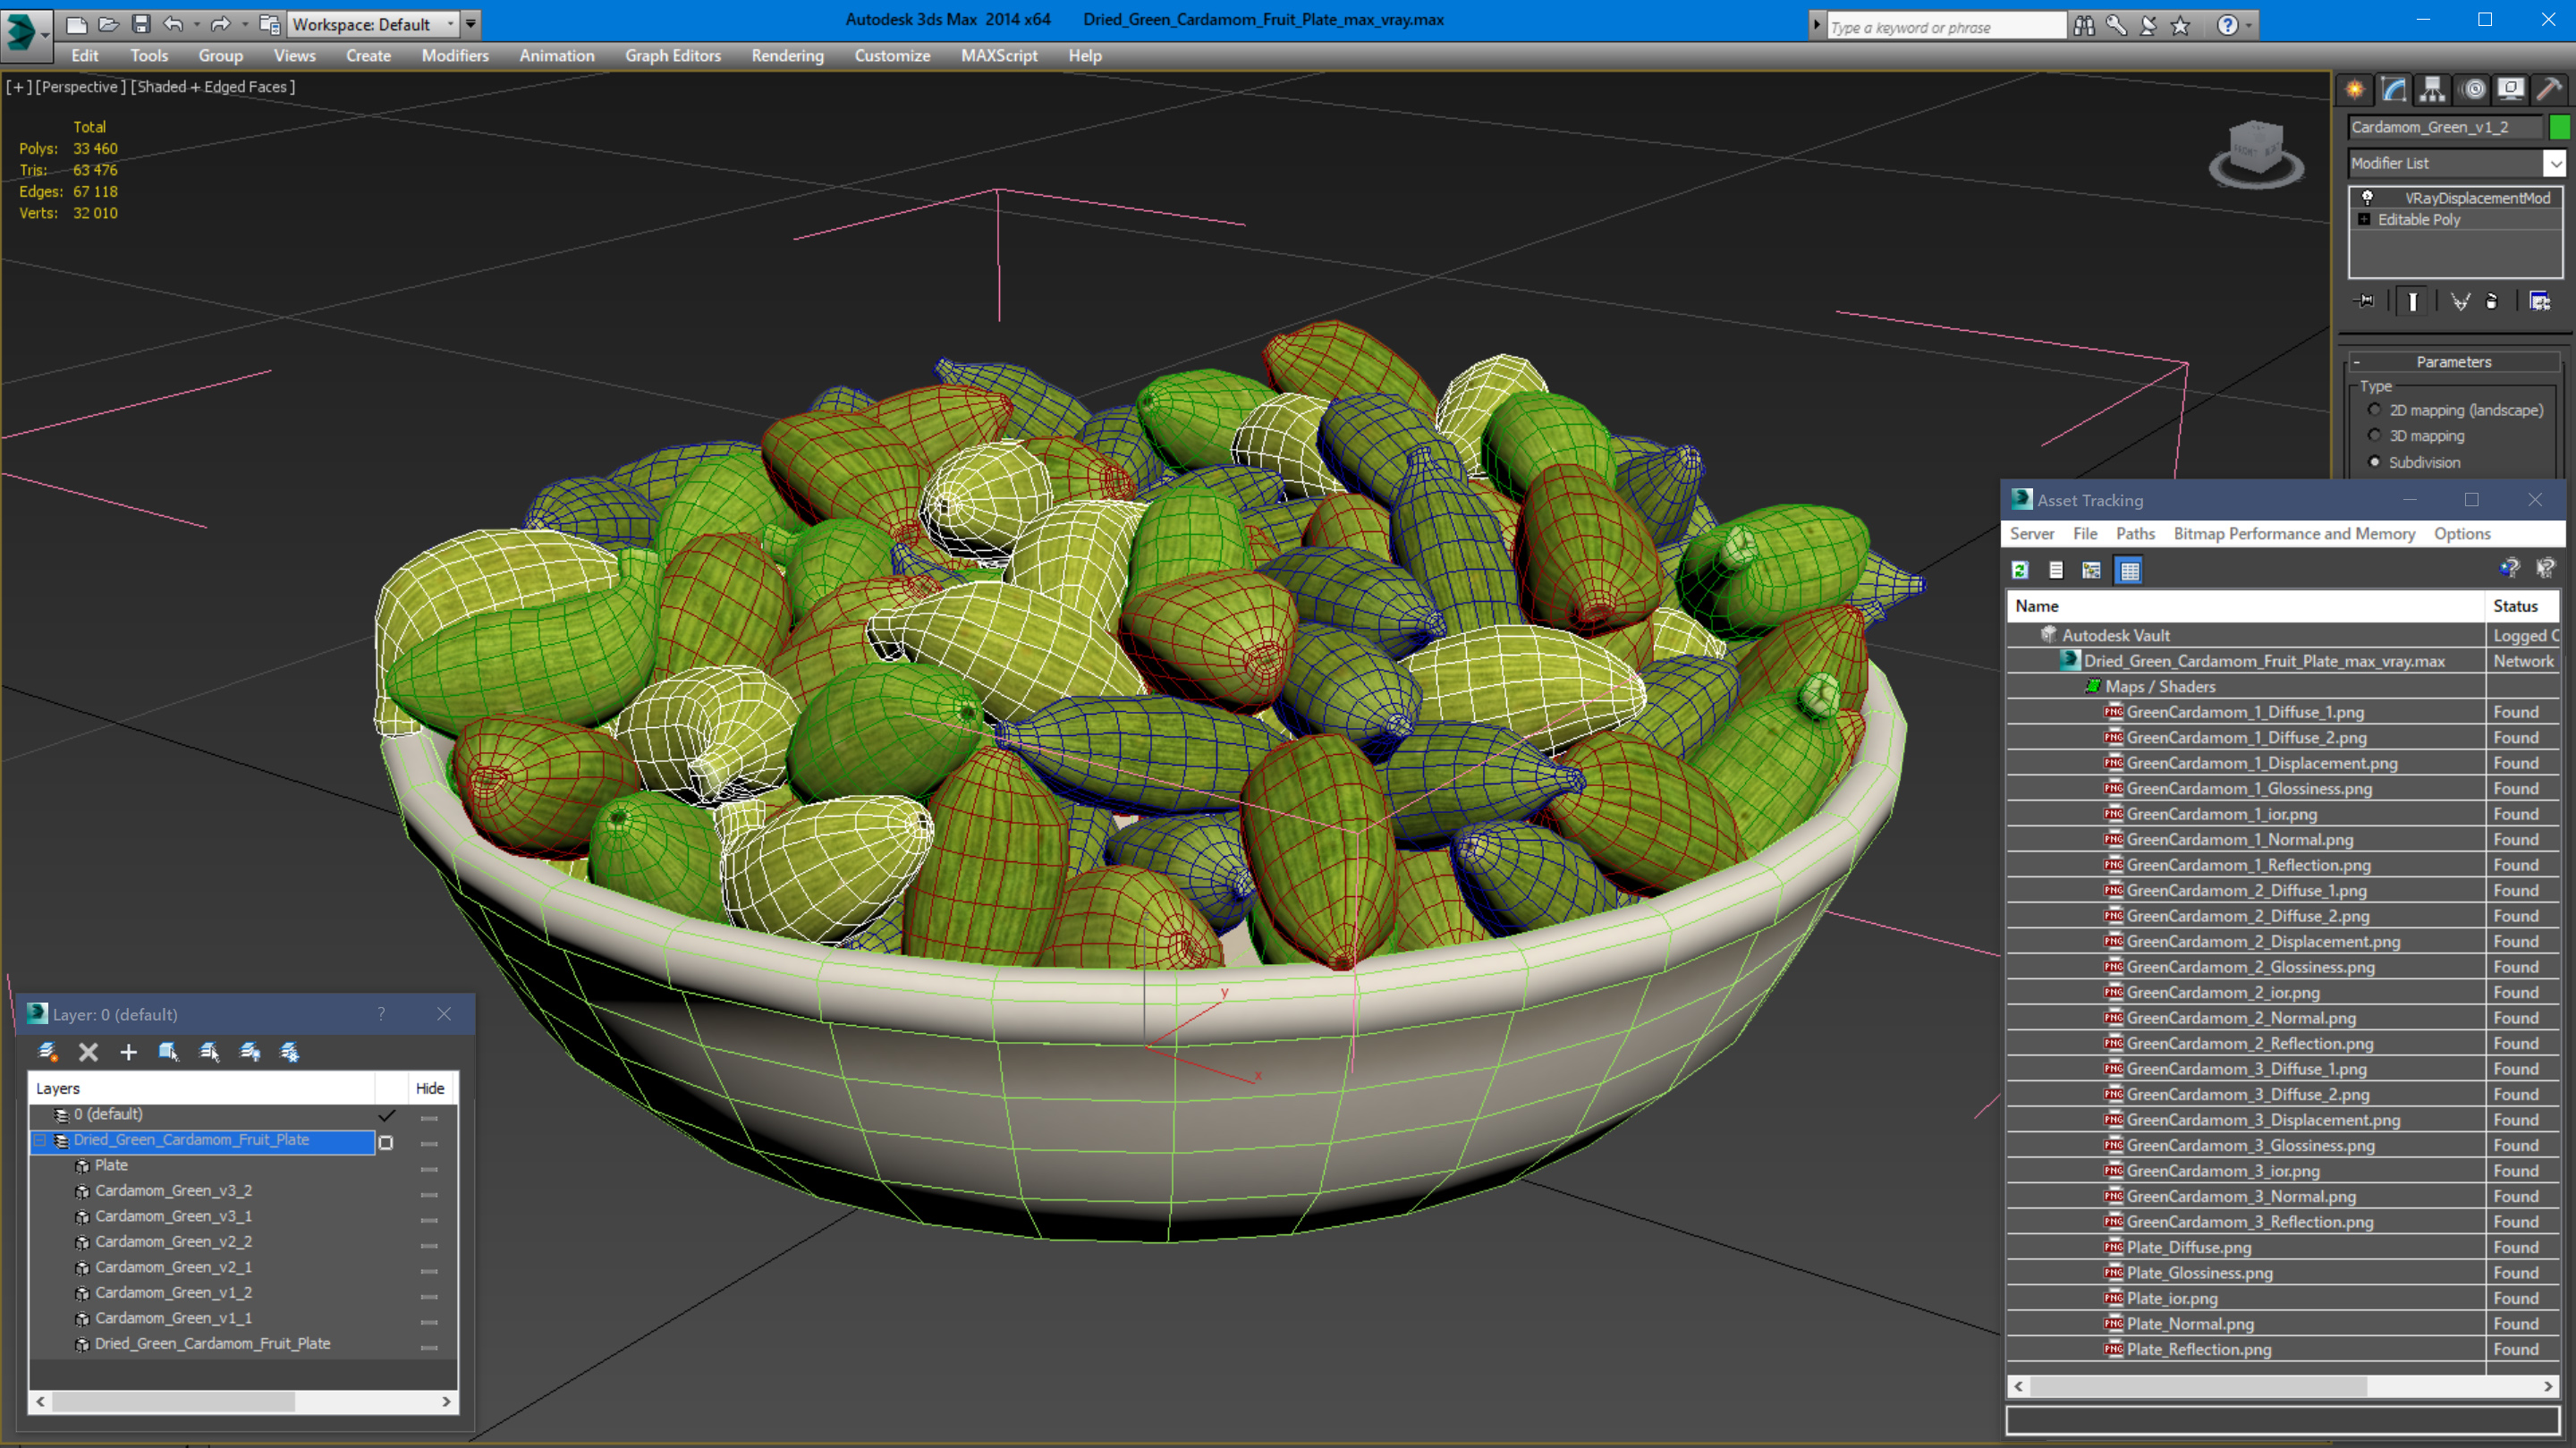The height and width of the screenshot is (1448, 2576).
Task: Open the Modifier List dropdown
Action: click(2554, 163)
